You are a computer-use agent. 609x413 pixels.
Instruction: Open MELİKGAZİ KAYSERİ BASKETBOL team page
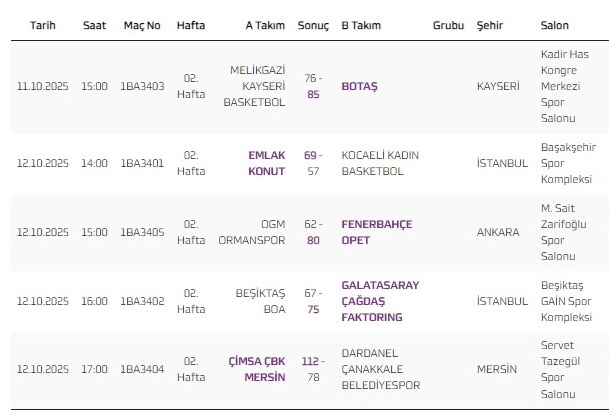tap(257, 86)
